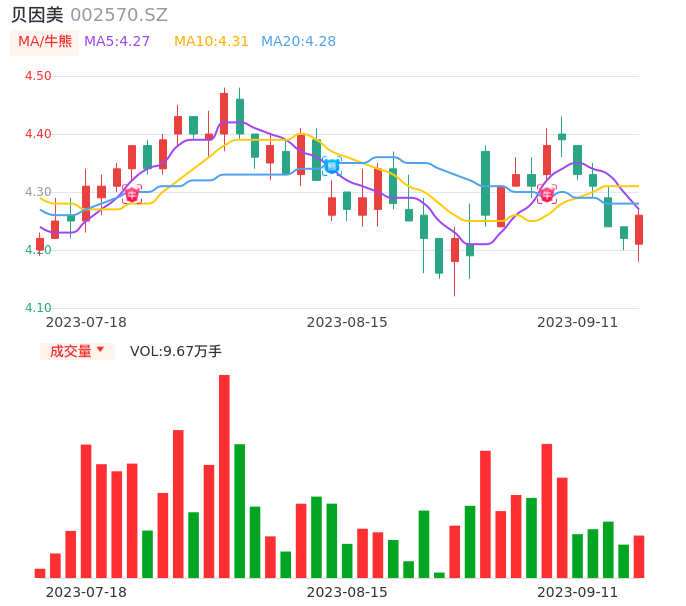Viewport: 686px width, 606px height.
Task: Click the 002570.SZ stock code
Action: pyautogui.click(x=119, y=15)
